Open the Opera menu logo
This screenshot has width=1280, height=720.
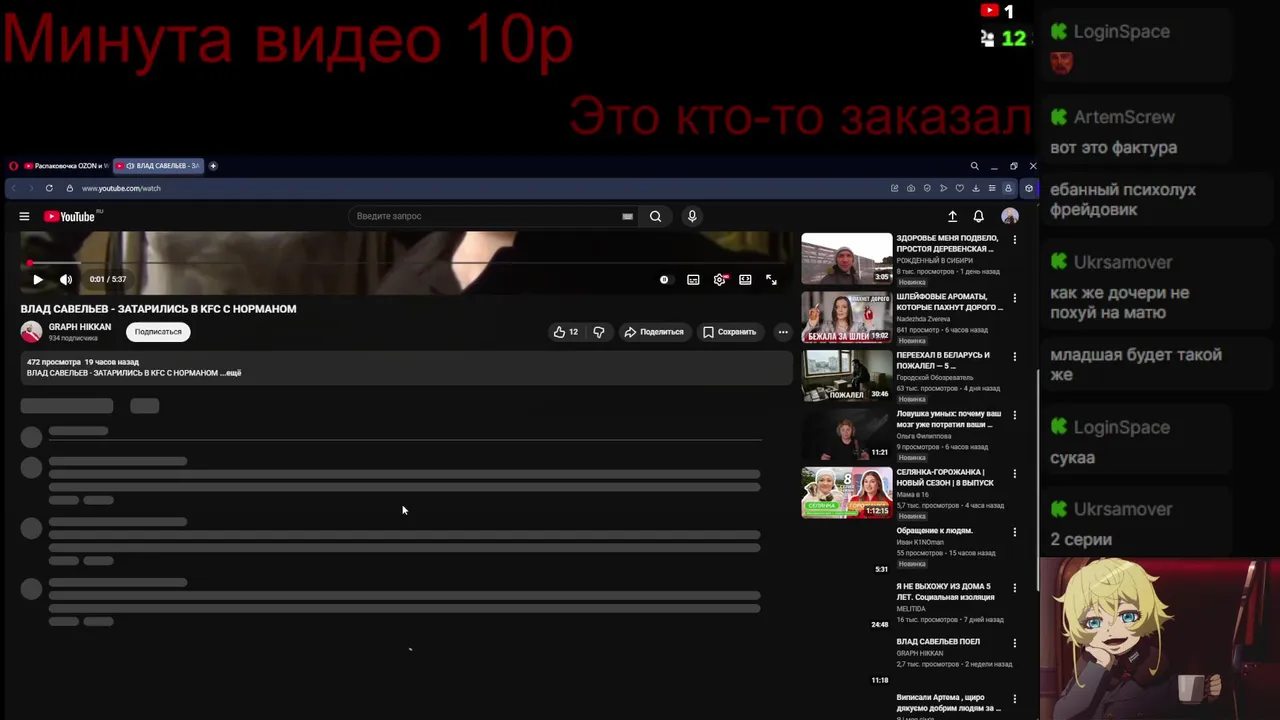pyautogui.click(x=13, y=166)
